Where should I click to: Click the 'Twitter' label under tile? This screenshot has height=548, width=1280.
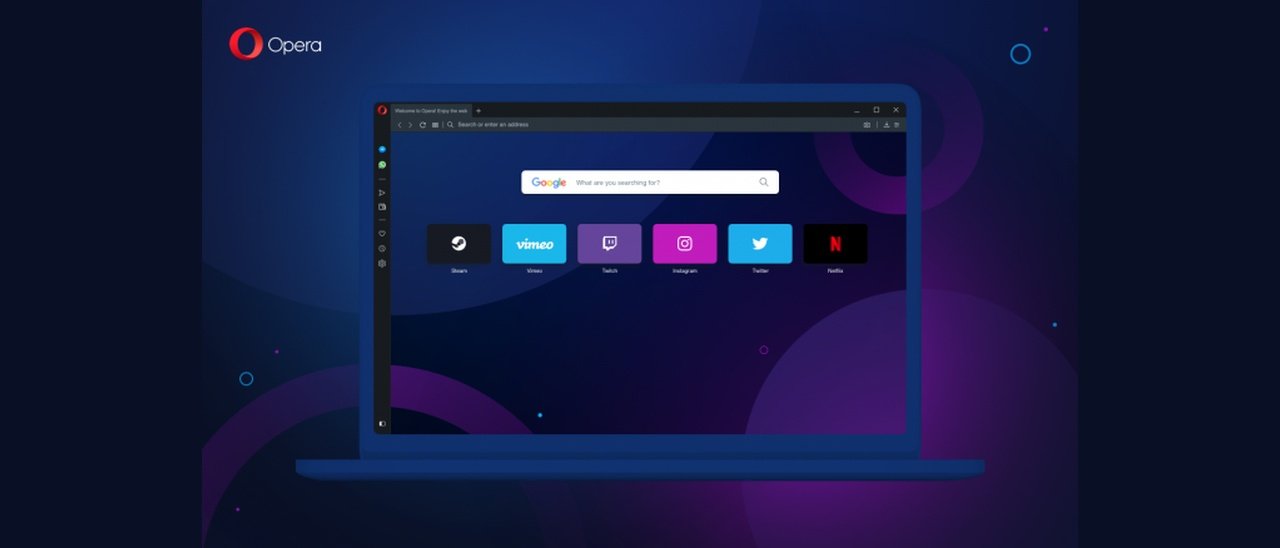coord(760,271)
